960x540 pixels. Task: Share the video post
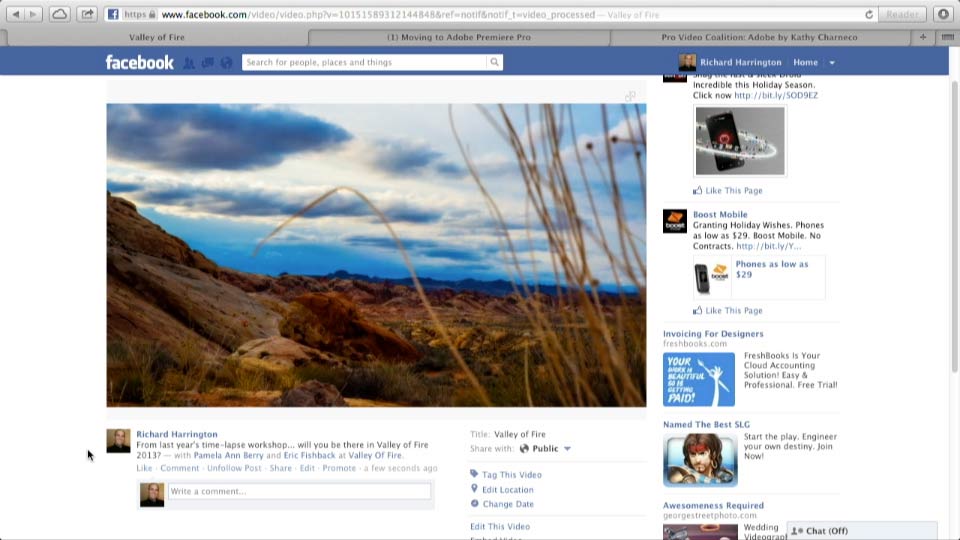coord(280,468)
